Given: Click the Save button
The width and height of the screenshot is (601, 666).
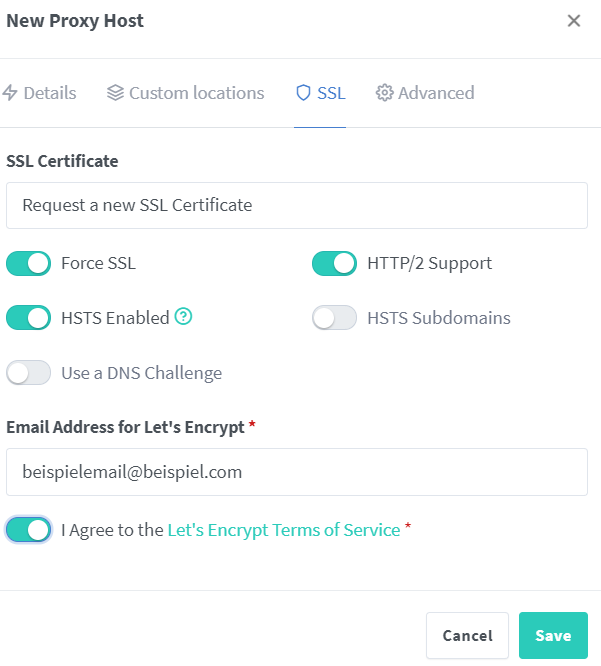Looking at the screenshot, I should [553, 635].
